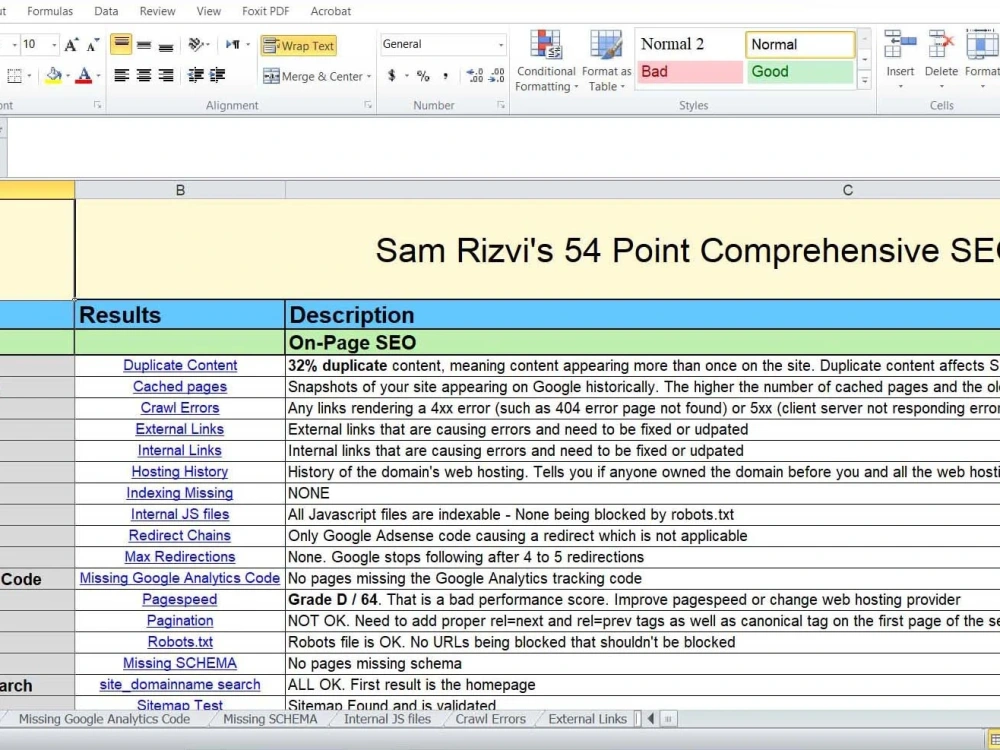Apply Comma Style format
This screenshot has height=750, width=1000.
pos(446,76)
